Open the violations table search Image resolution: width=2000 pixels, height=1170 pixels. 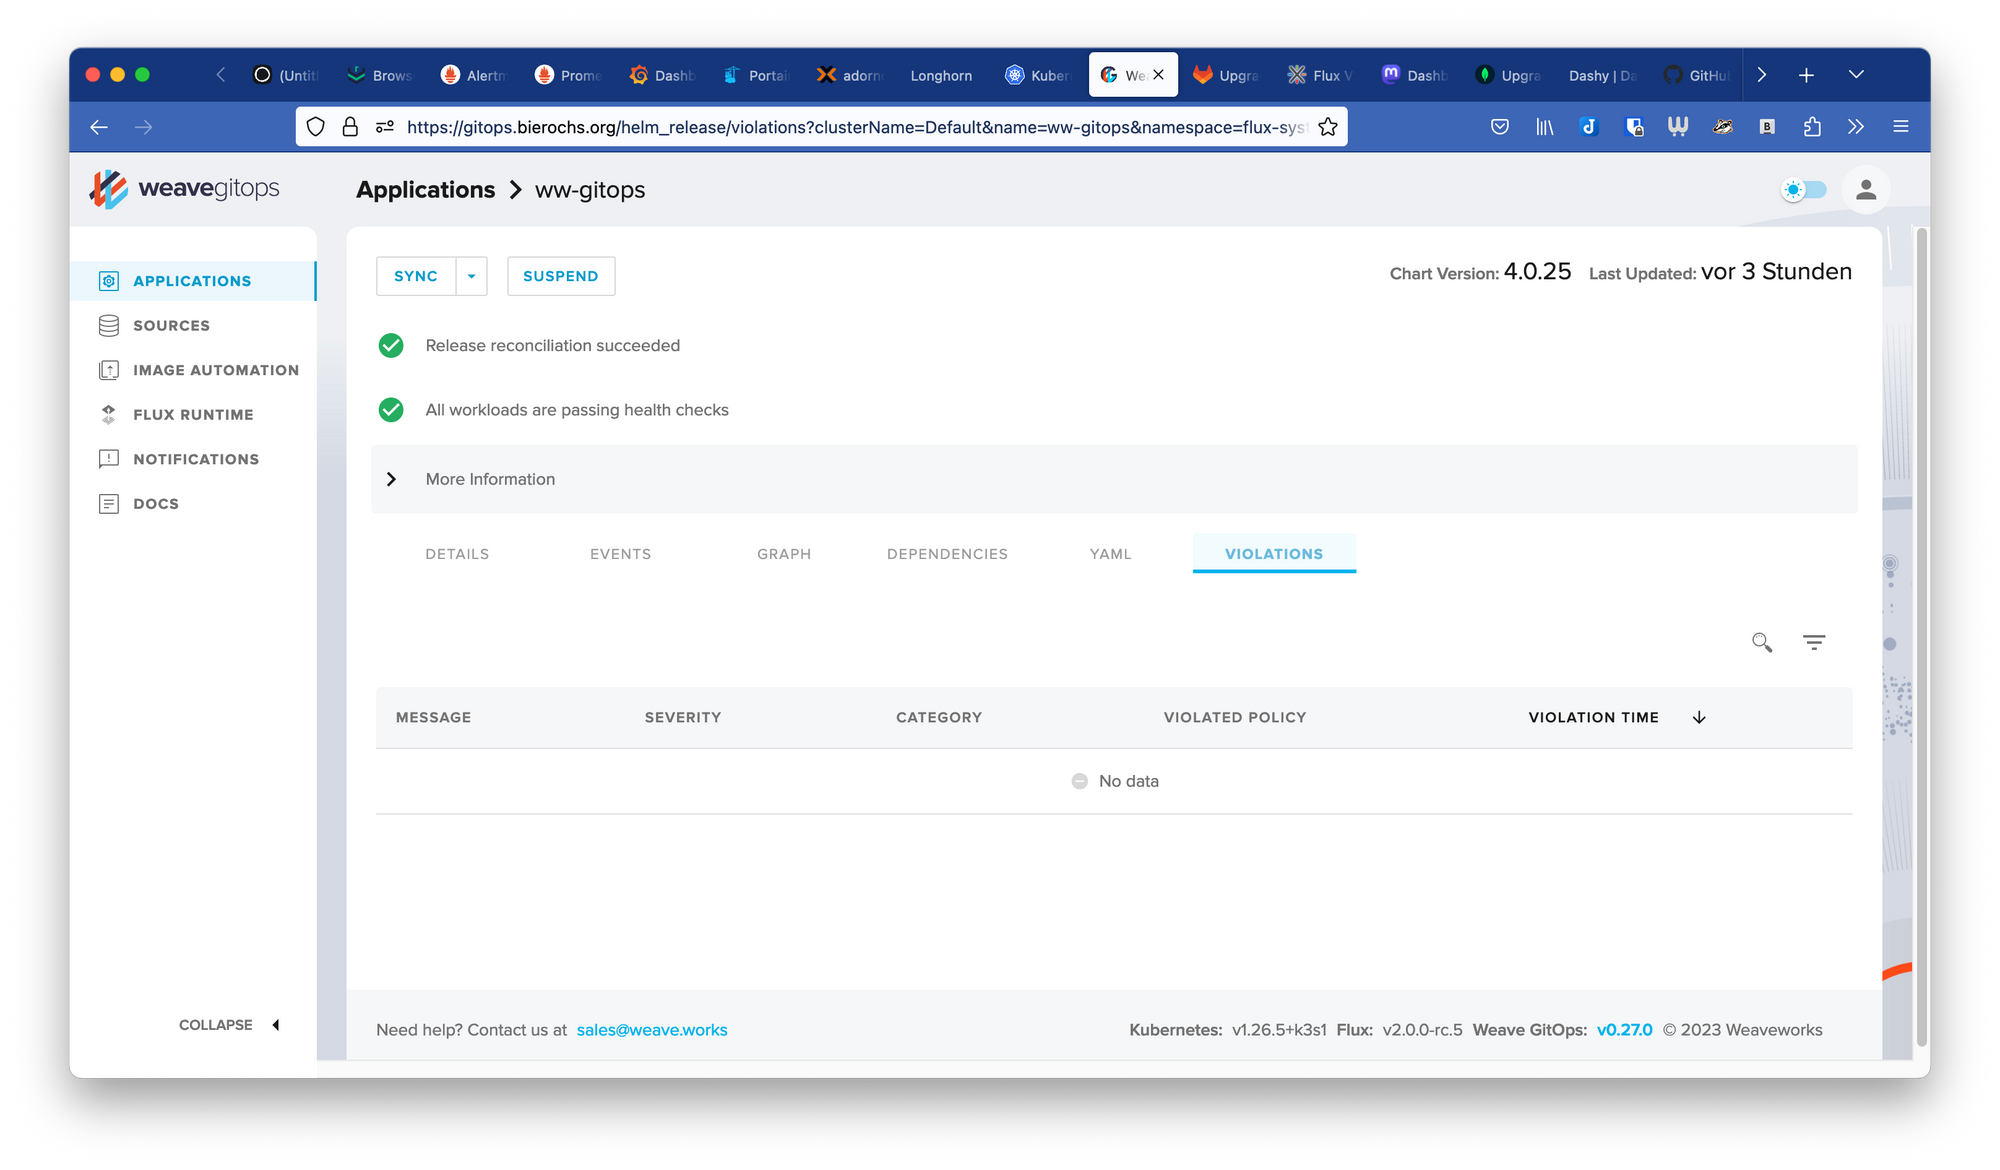point(1762,642)
